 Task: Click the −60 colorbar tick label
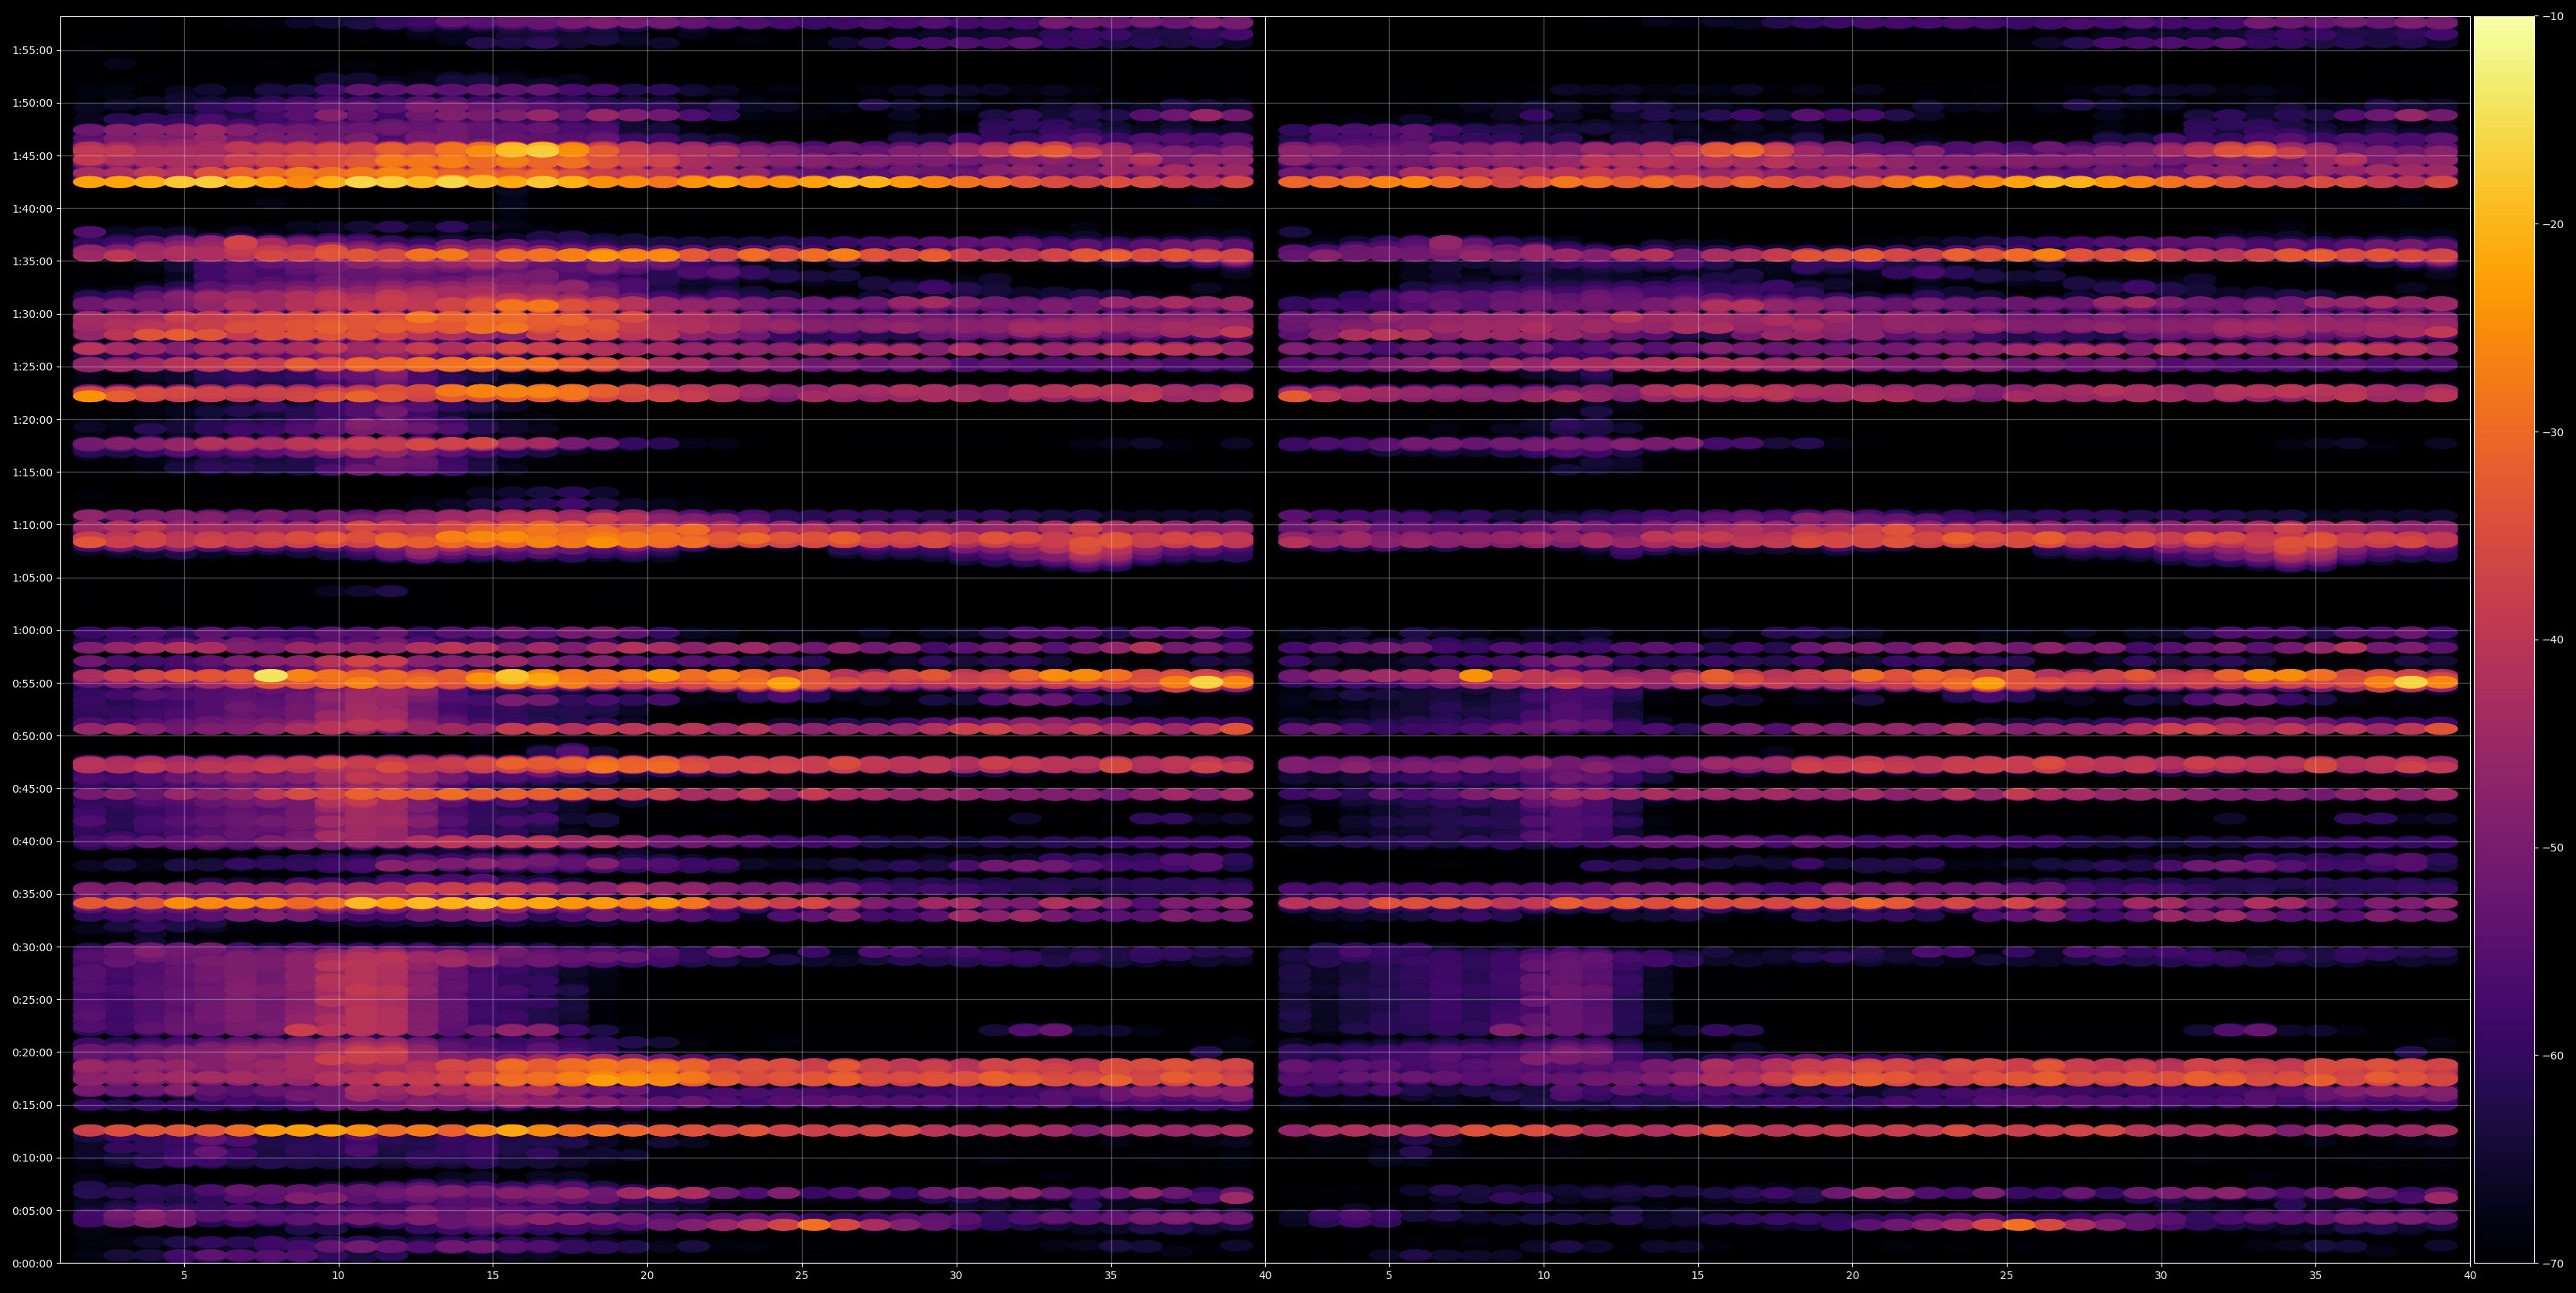pos(2552,1056)
